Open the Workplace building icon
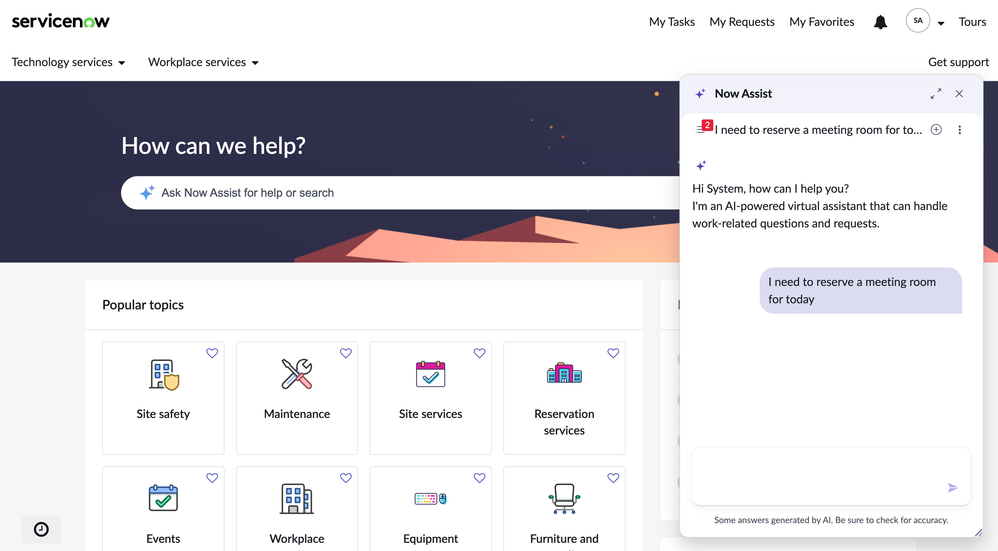 pos(297,498)
